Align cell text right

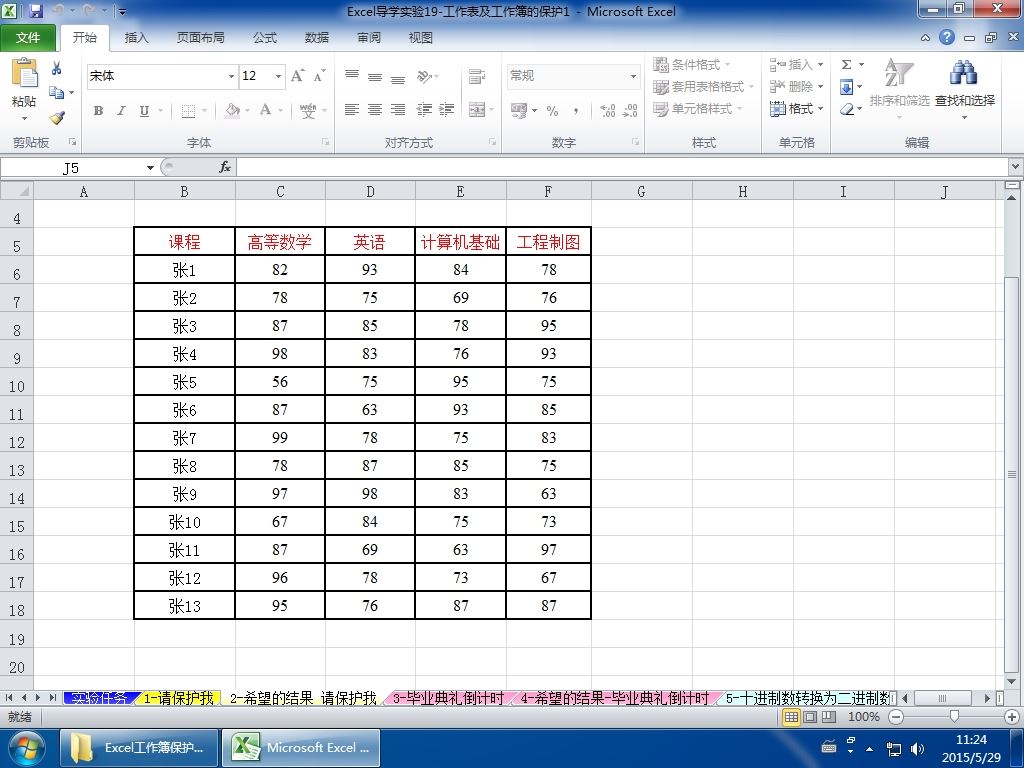coord(398,110)
